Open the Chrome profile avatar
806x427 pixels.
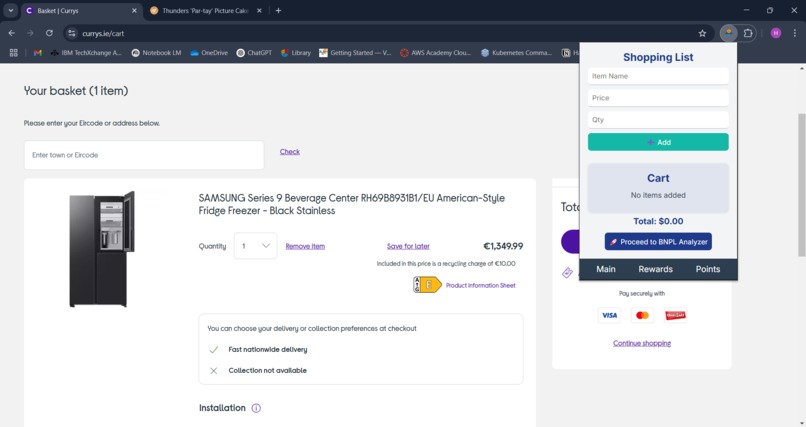pyautogui.click(x=776, y=33)
